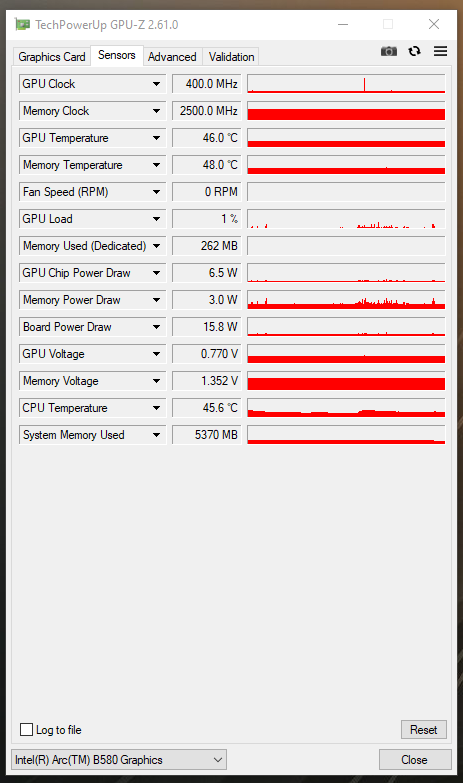The image size is (463, 783).
Task: Click the 45.6 °C CPU temperature value
Action: 207,407
